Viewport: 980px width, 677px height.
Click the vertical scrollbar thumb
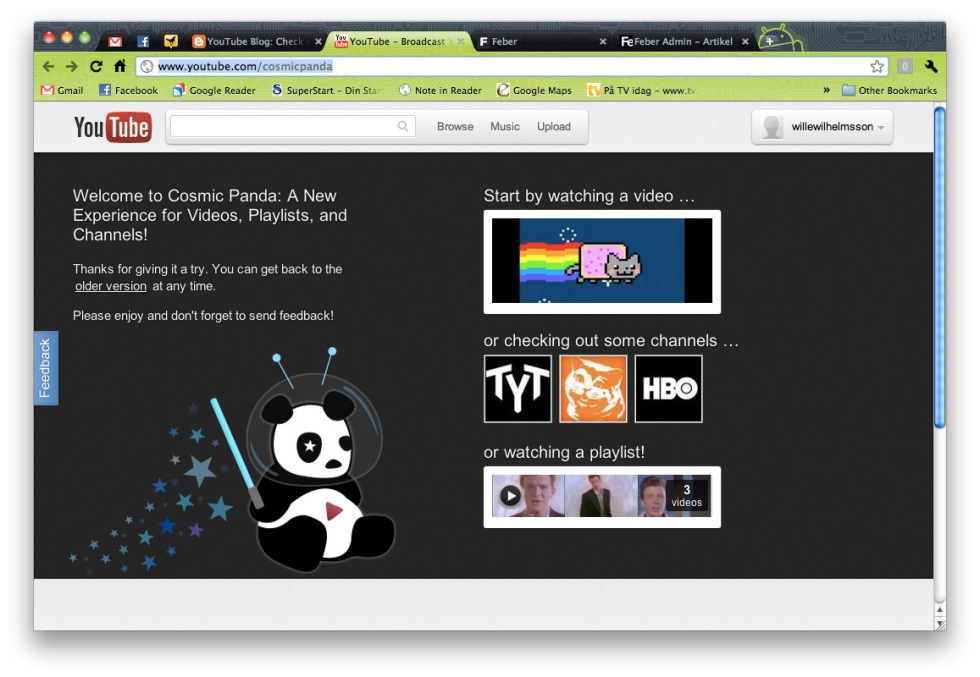click(x=939, y=268)
